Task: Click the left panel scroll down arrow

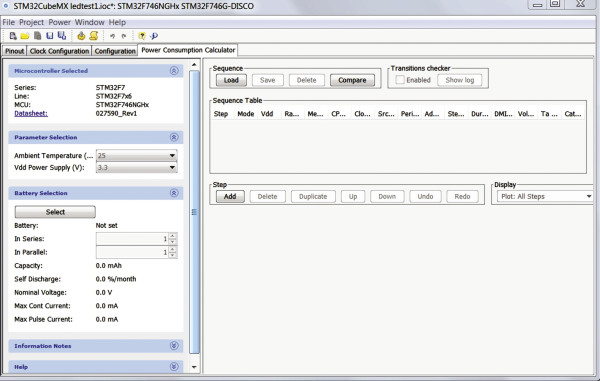Action: [x=194, y=367]
